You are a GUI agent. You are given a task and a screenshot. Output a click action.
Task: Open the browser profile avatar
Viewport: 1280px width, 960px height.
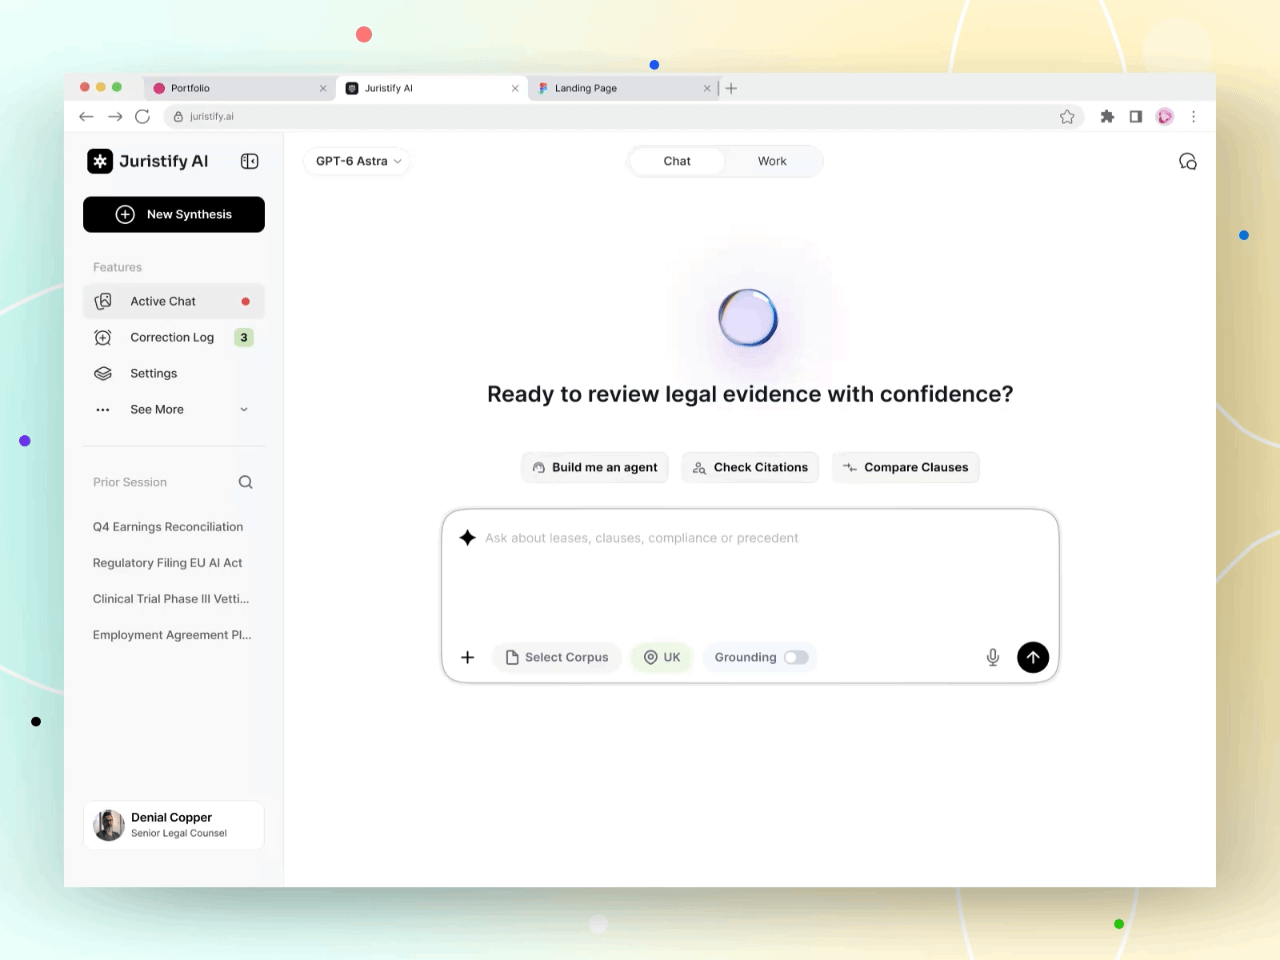1165,117
